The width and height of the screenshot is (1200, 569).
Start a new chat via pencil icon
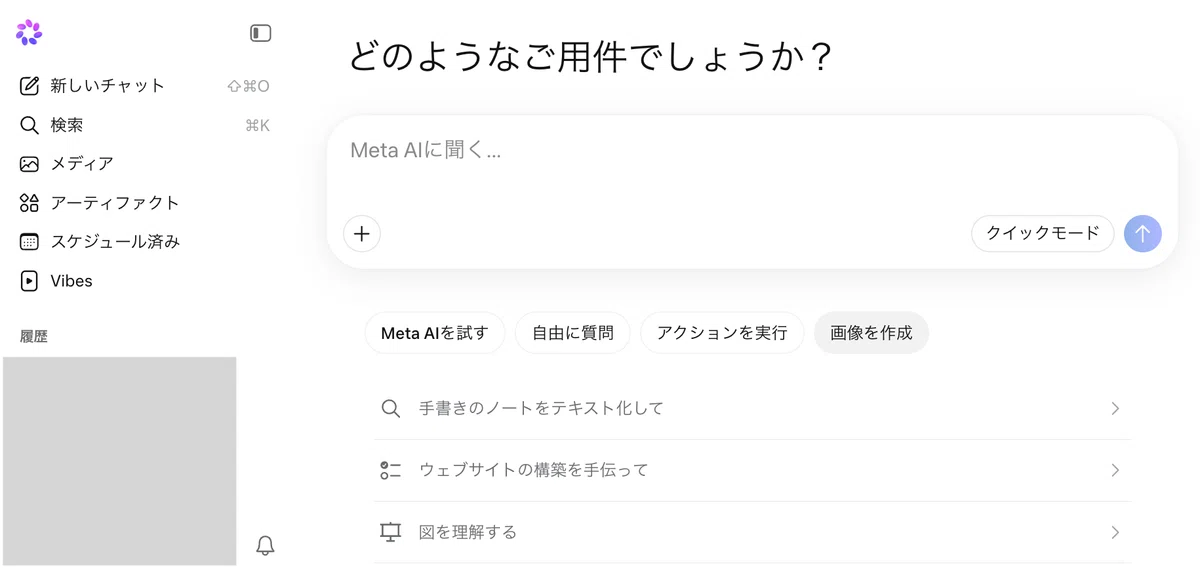tap(29, 86)
